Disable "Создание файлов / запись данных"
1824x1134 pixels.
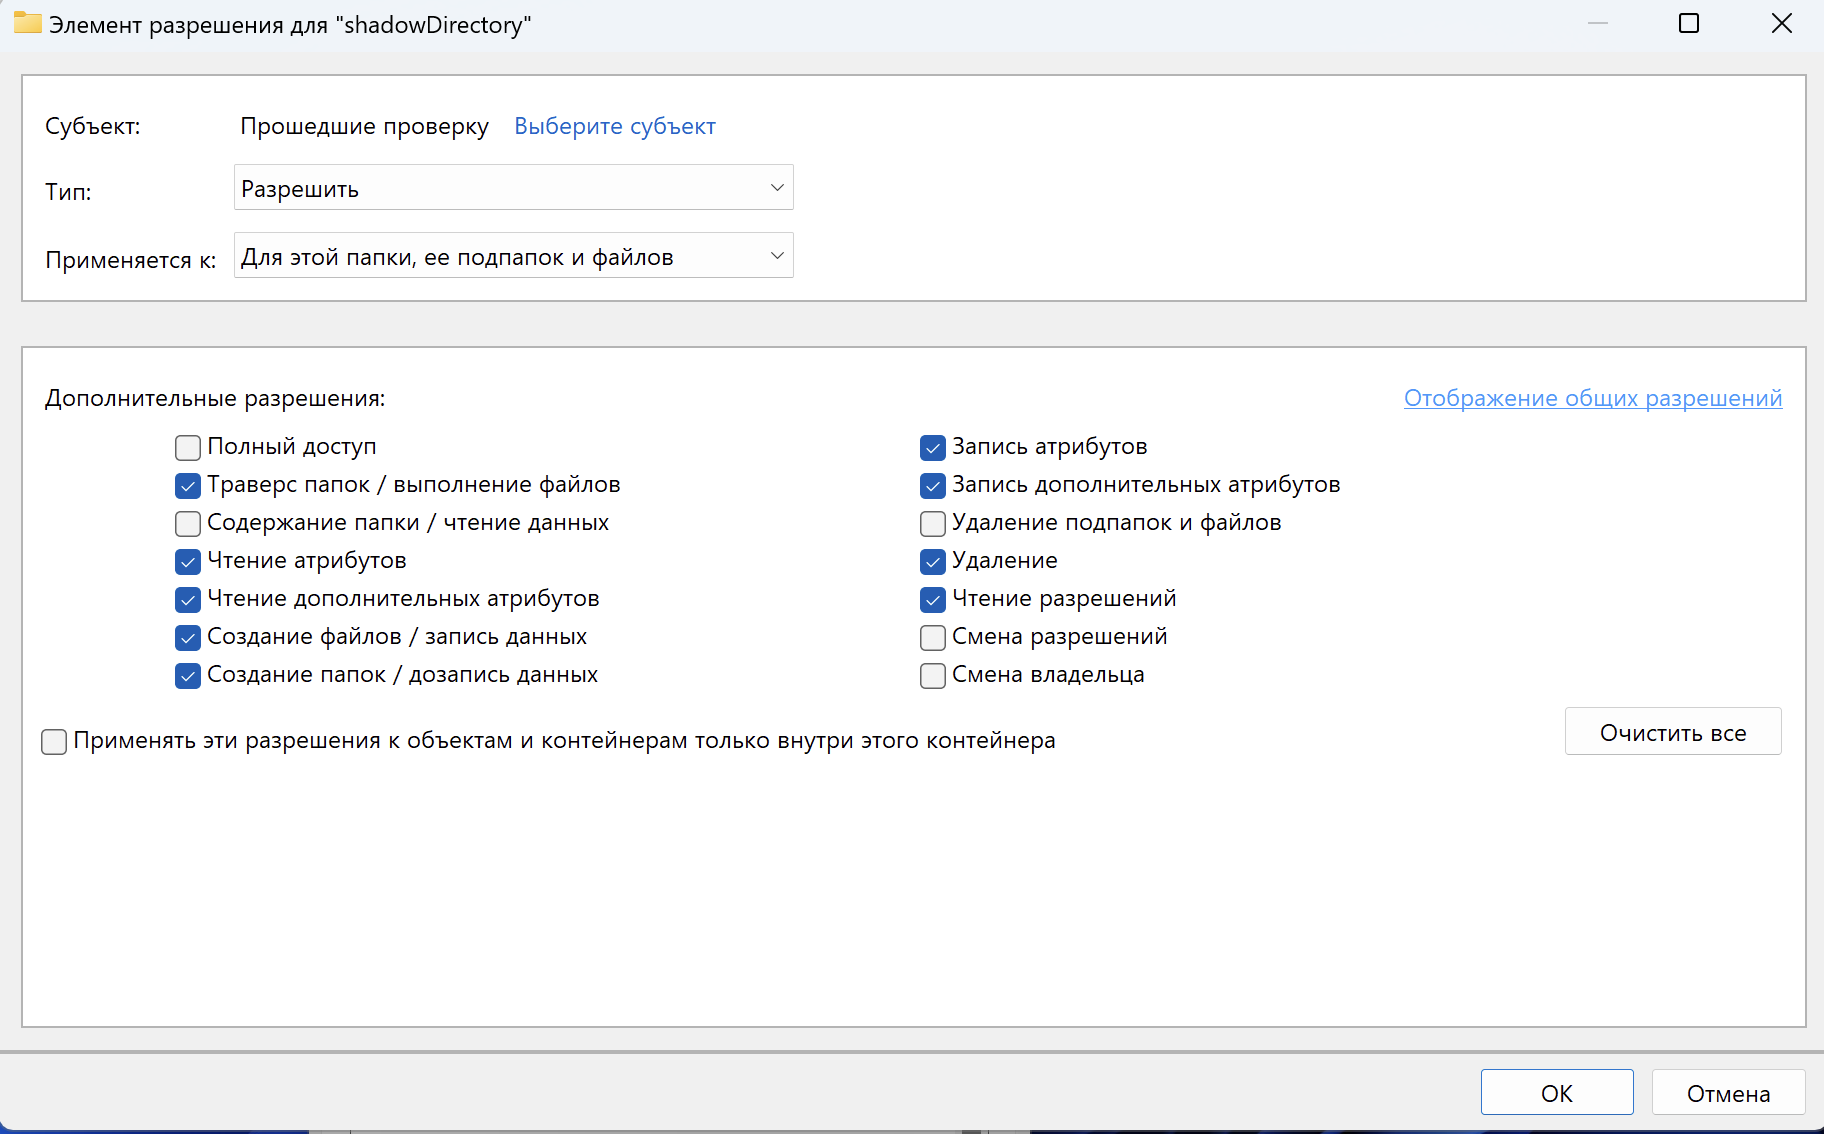(188, 637)
